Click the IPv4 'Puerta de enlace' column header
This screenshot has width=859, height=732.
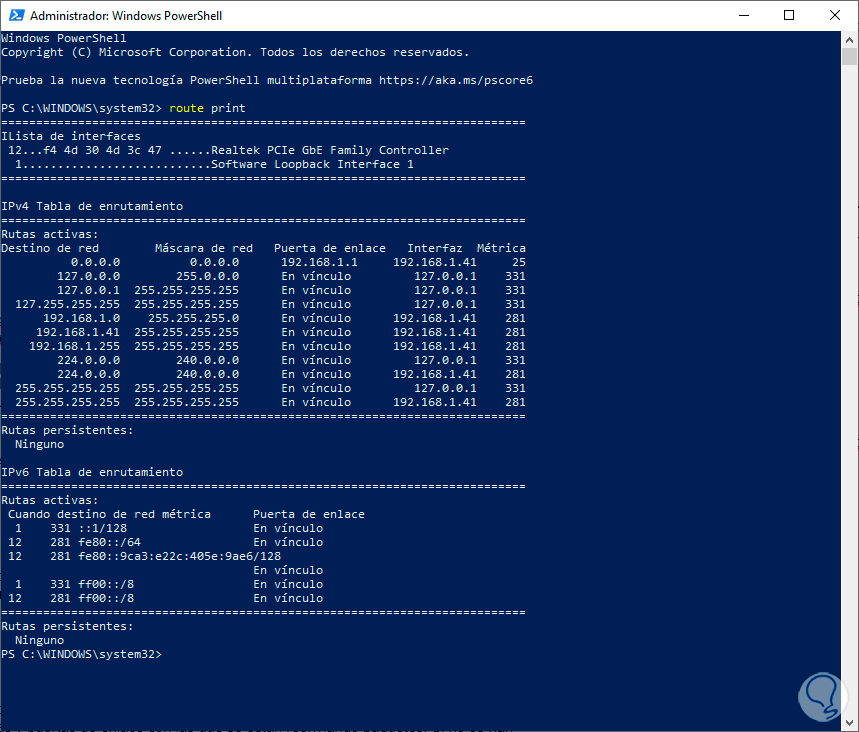tap(330, 248)
